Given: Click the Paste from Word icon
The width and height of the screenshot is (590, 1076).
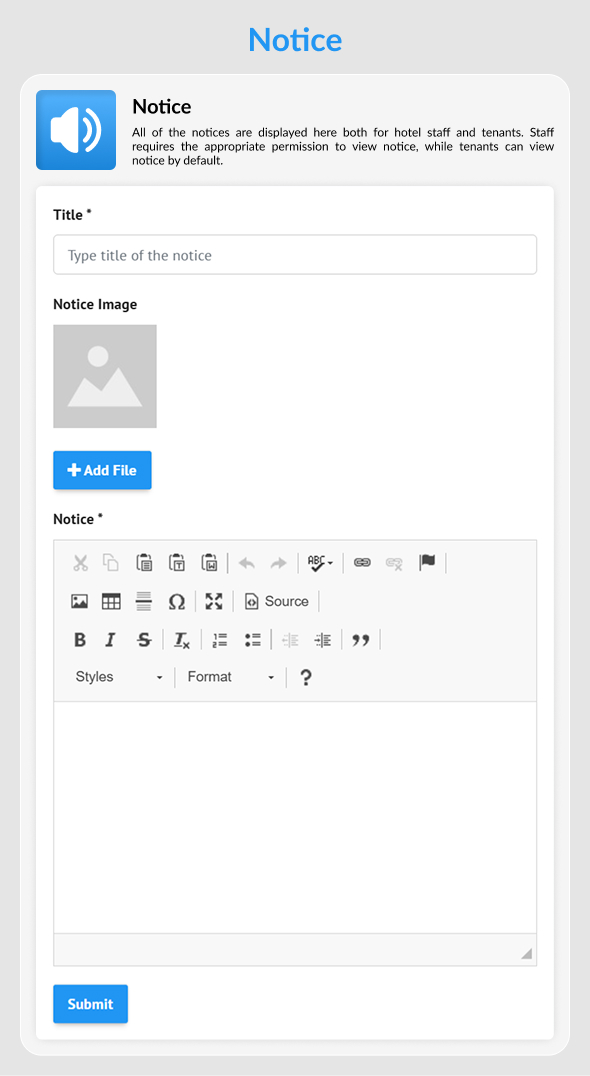Looking at the screenshot, I should tap(209, 563).
